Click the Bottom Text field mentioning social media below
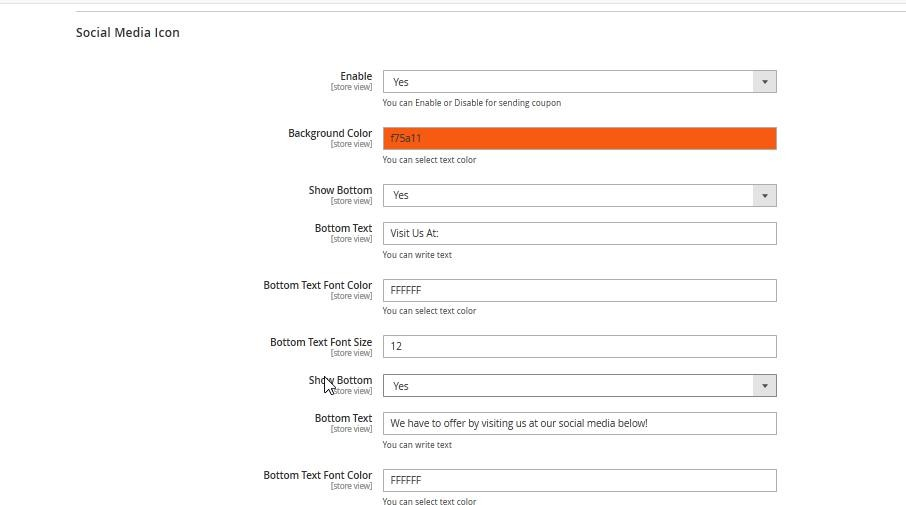906x505 pixels. pyautogui.click(x=579, y=424)
